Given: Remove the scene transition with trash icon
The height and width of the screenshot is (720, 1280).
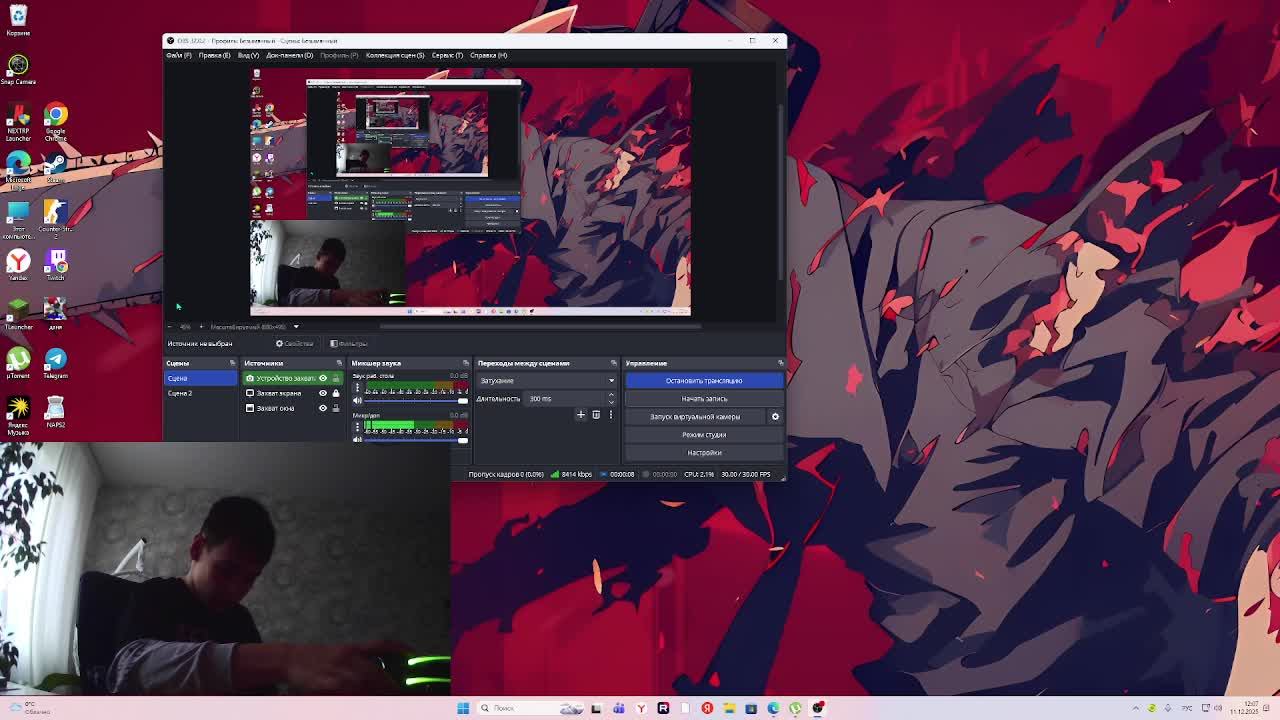Looking at the screenshot, I should pyautogui.click(x=596, y=414).
